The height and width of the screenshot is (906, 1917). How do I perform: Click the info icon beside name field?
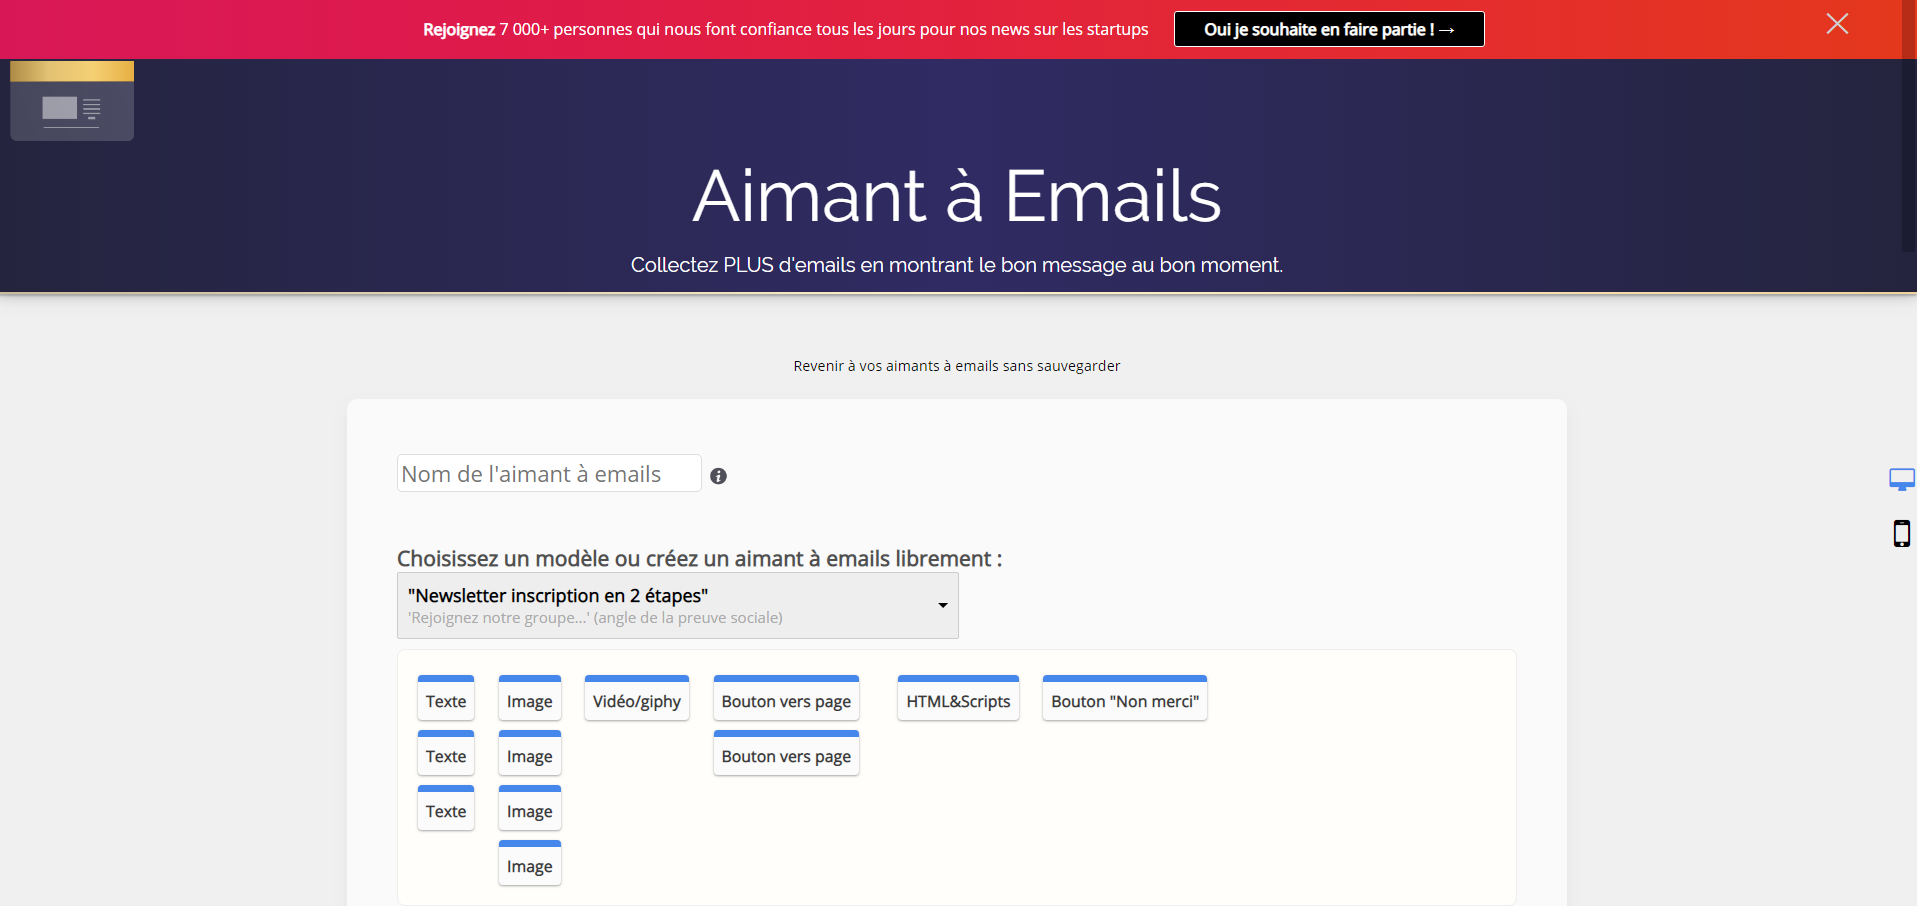click(x=718, y=476)
